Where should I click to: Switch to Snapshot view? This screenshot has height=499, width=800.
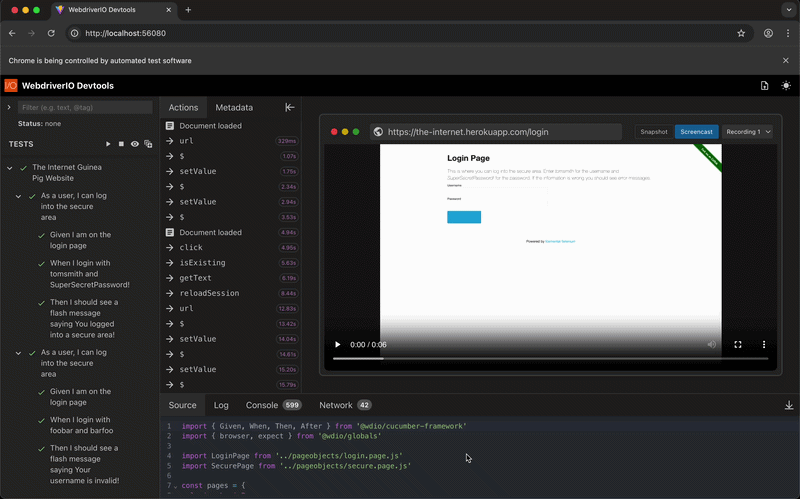654,132
